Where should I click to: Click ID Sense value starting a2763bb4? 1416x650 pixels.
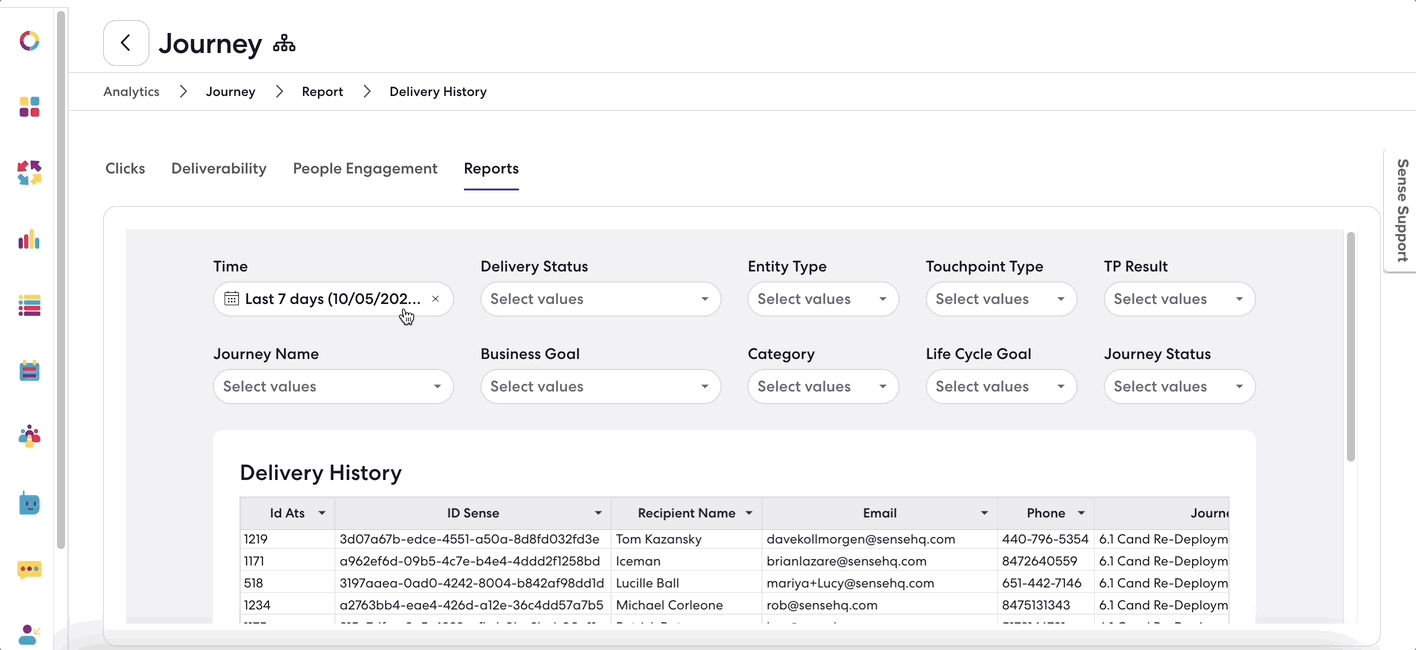coord(471,605)
